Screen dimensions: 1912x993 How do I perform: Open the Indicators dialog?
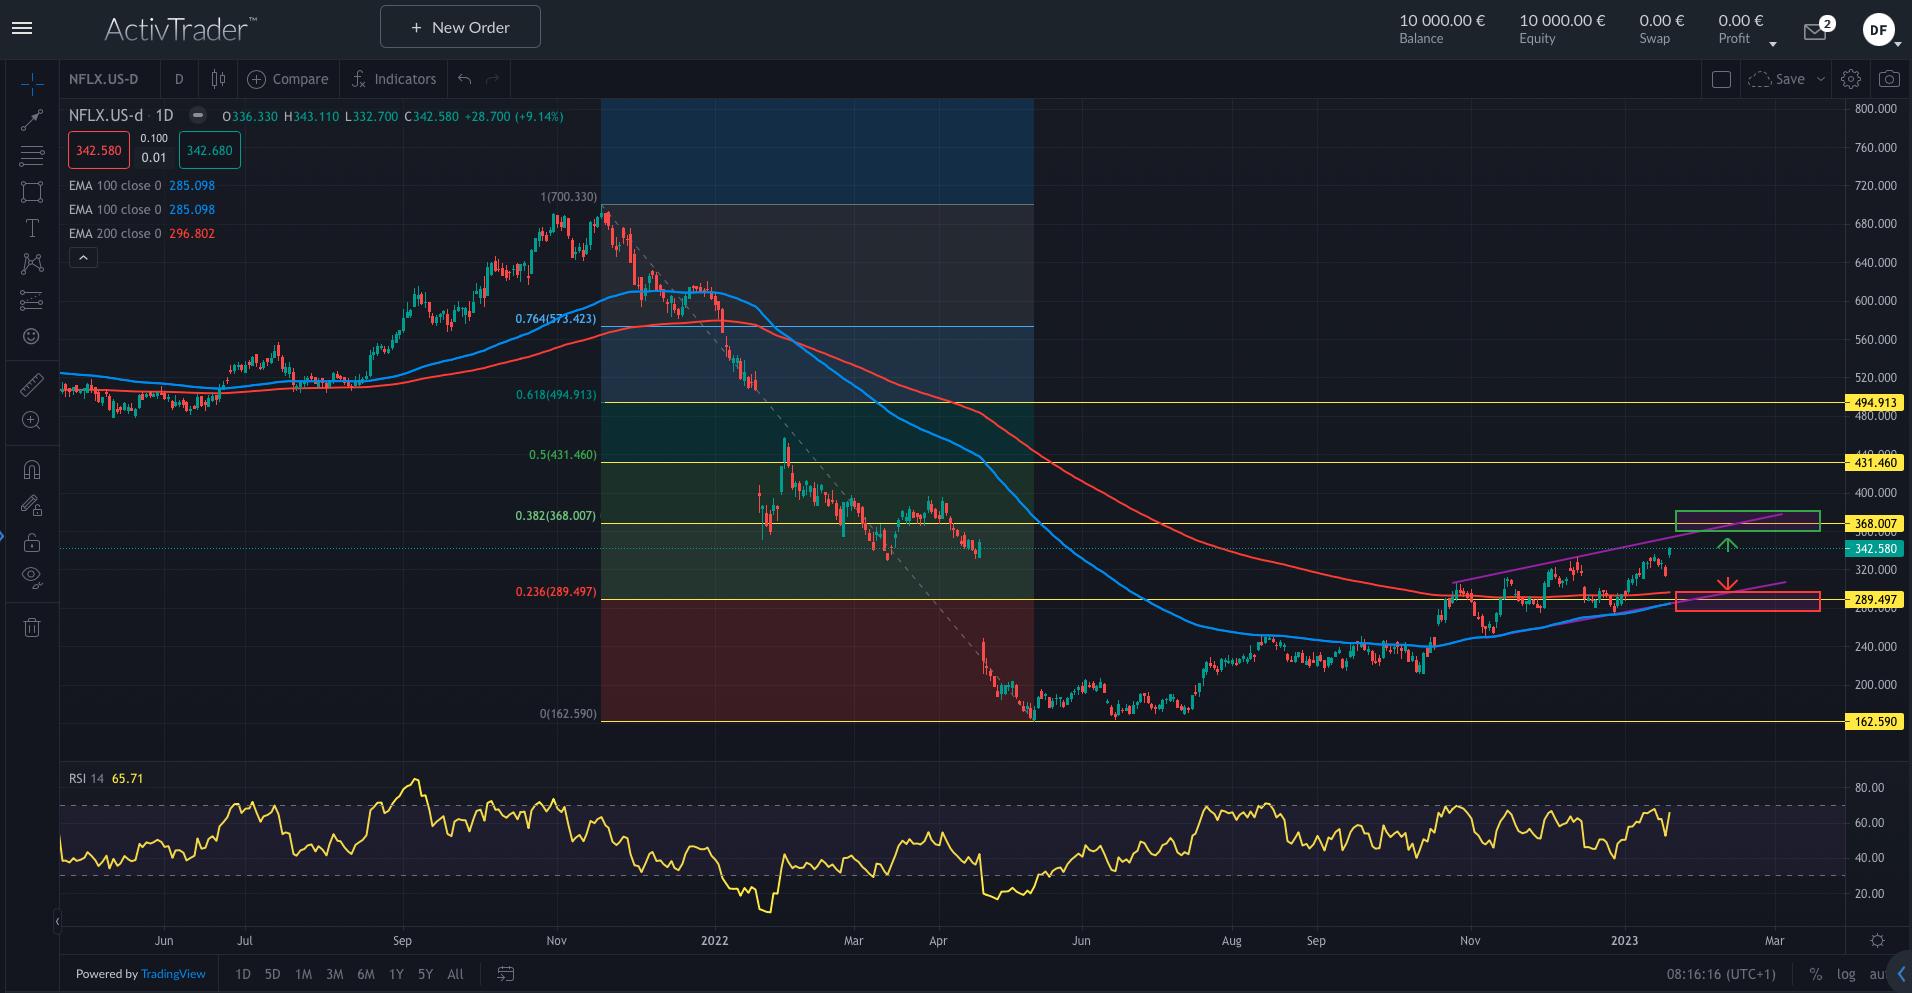point(394,79)
